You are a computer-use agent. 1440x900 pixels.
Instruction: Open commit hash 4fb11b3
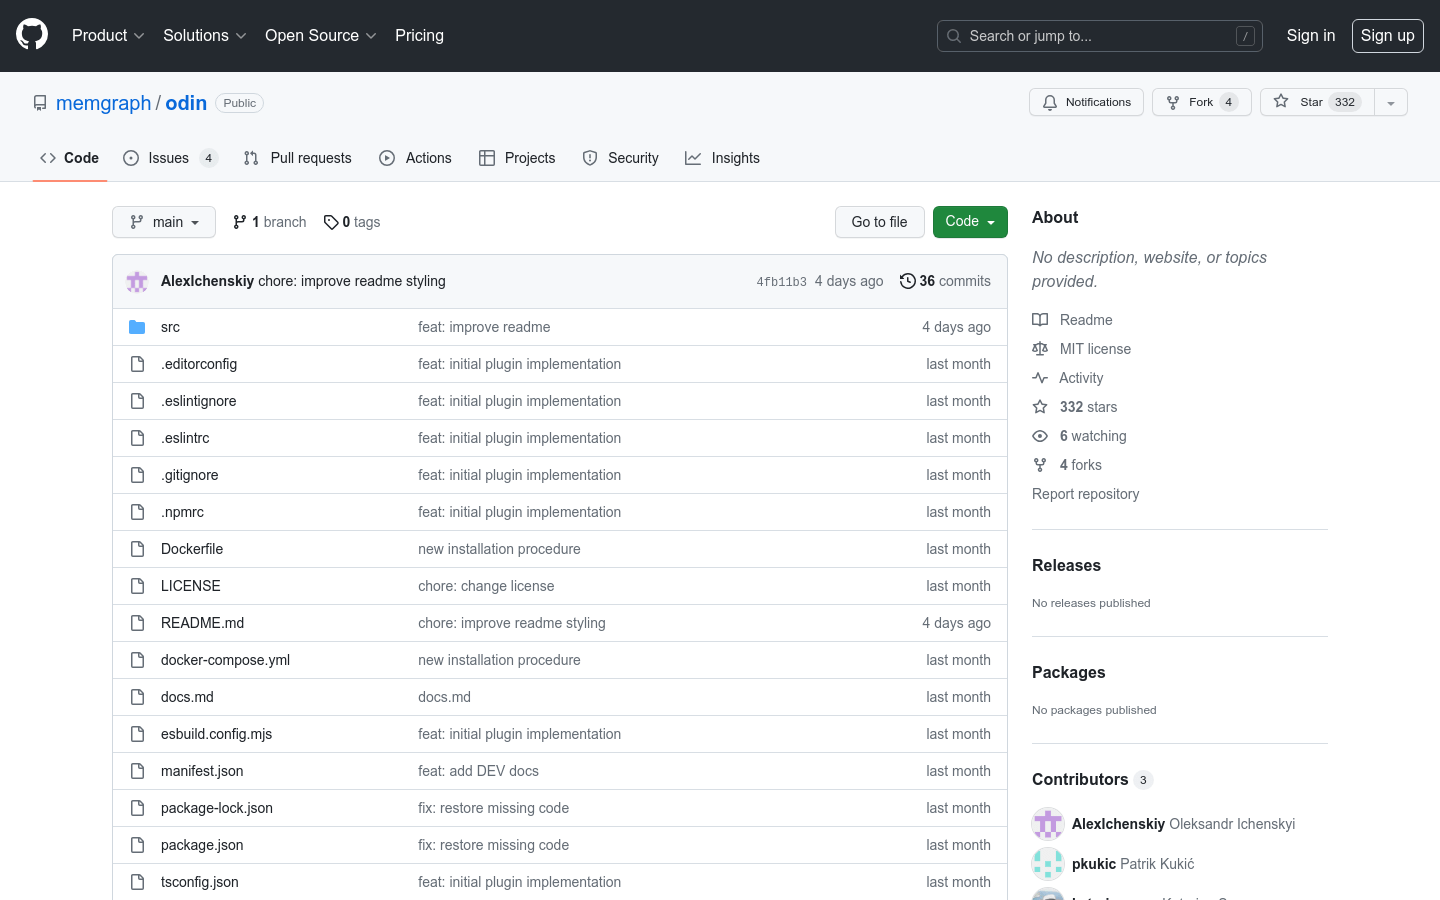click(x=781, y=282)
